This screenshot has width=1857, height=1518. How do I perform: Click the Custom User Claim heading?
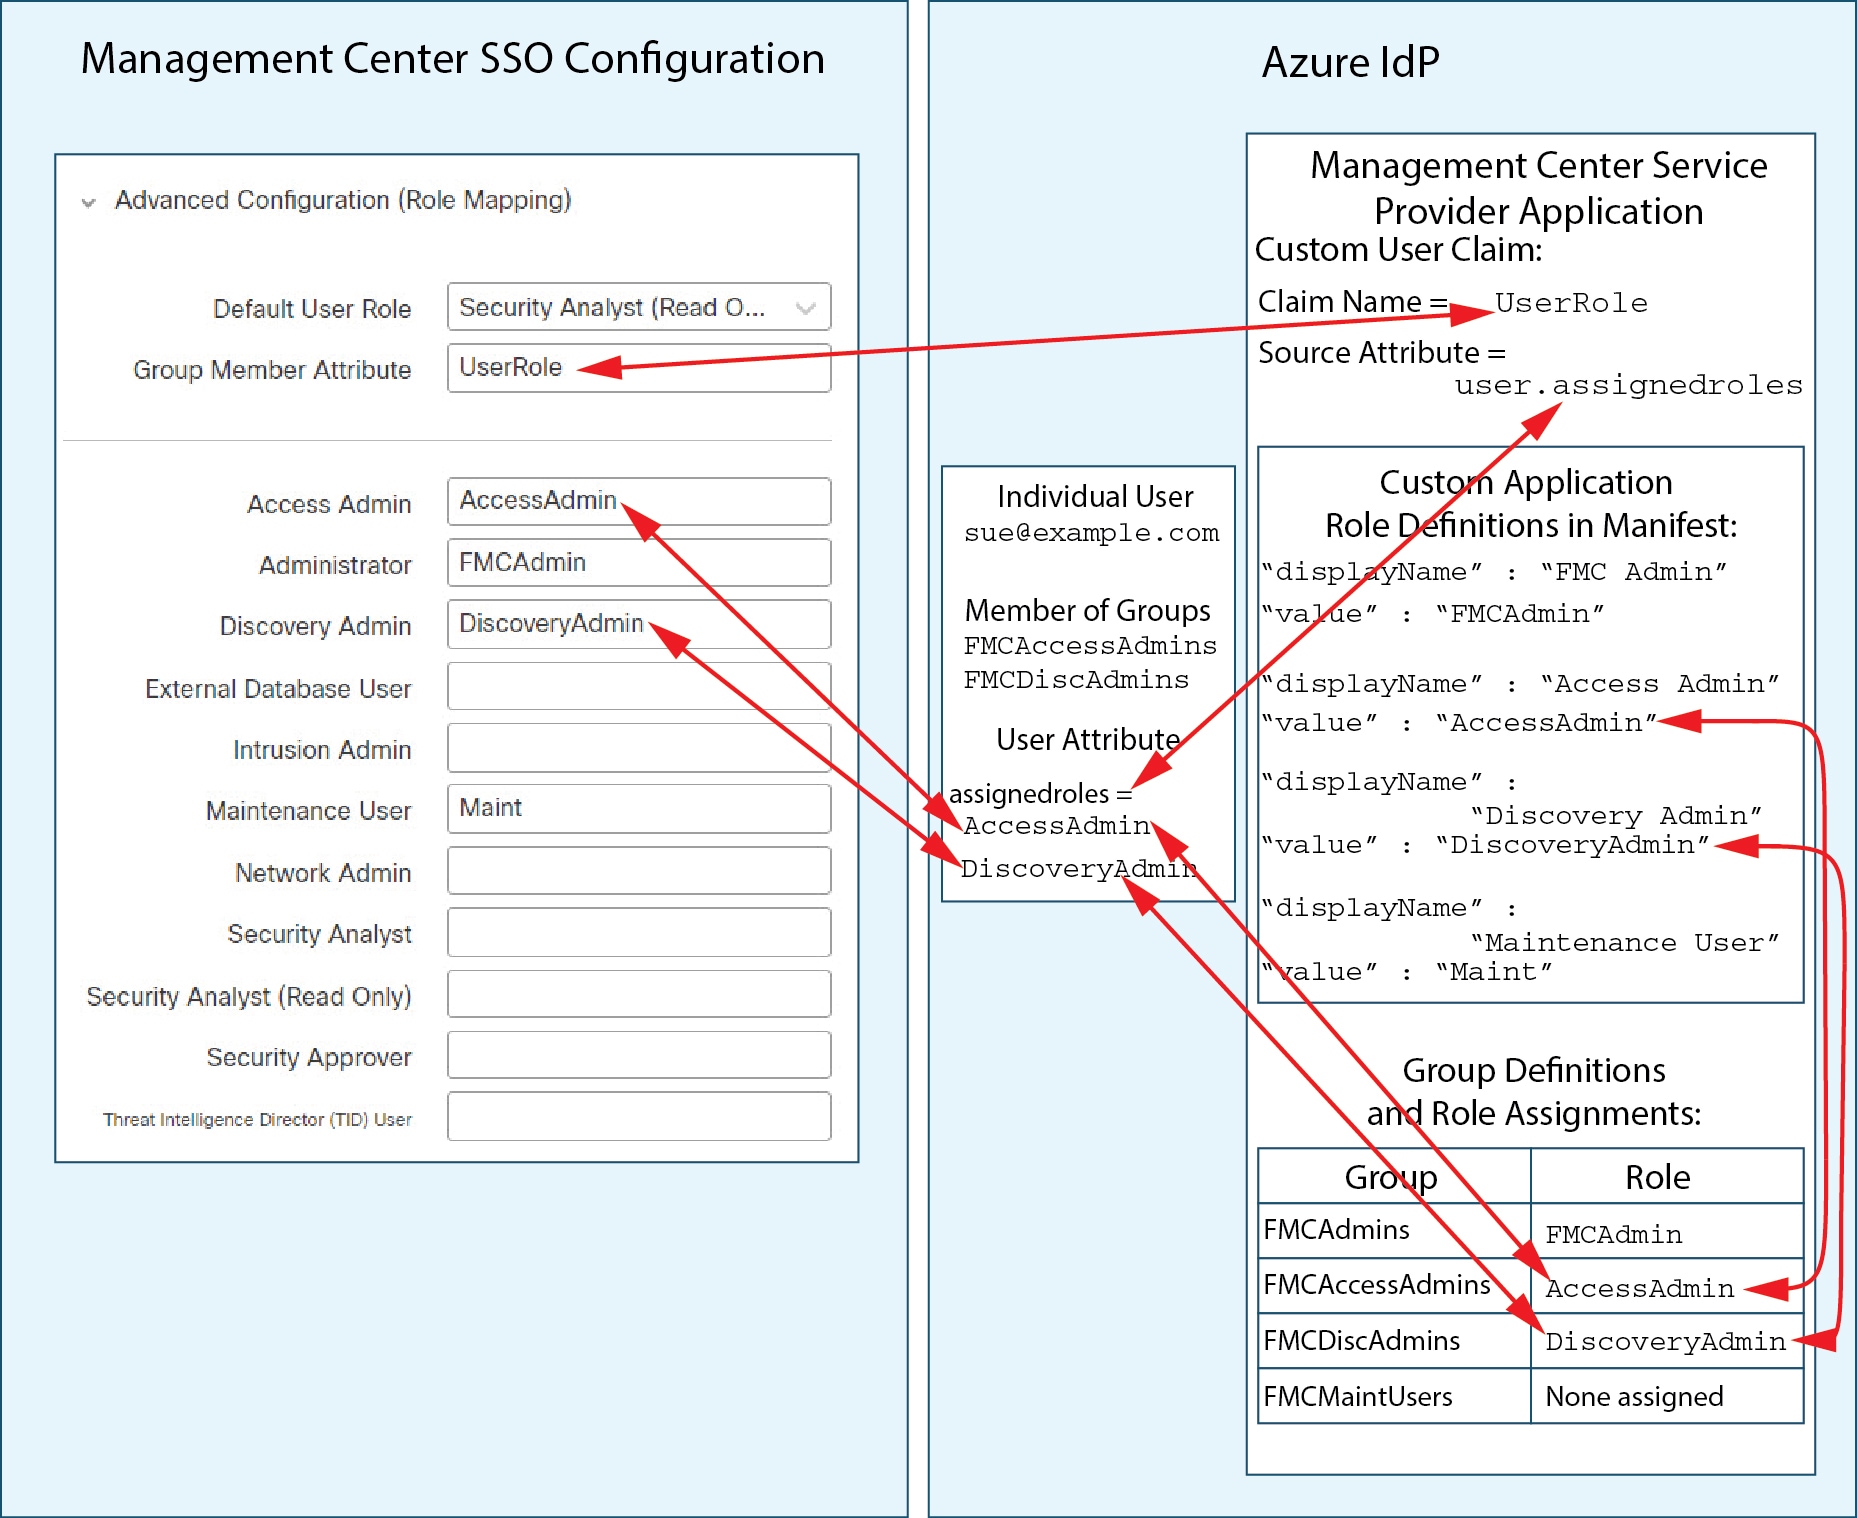pos(1399,249)
